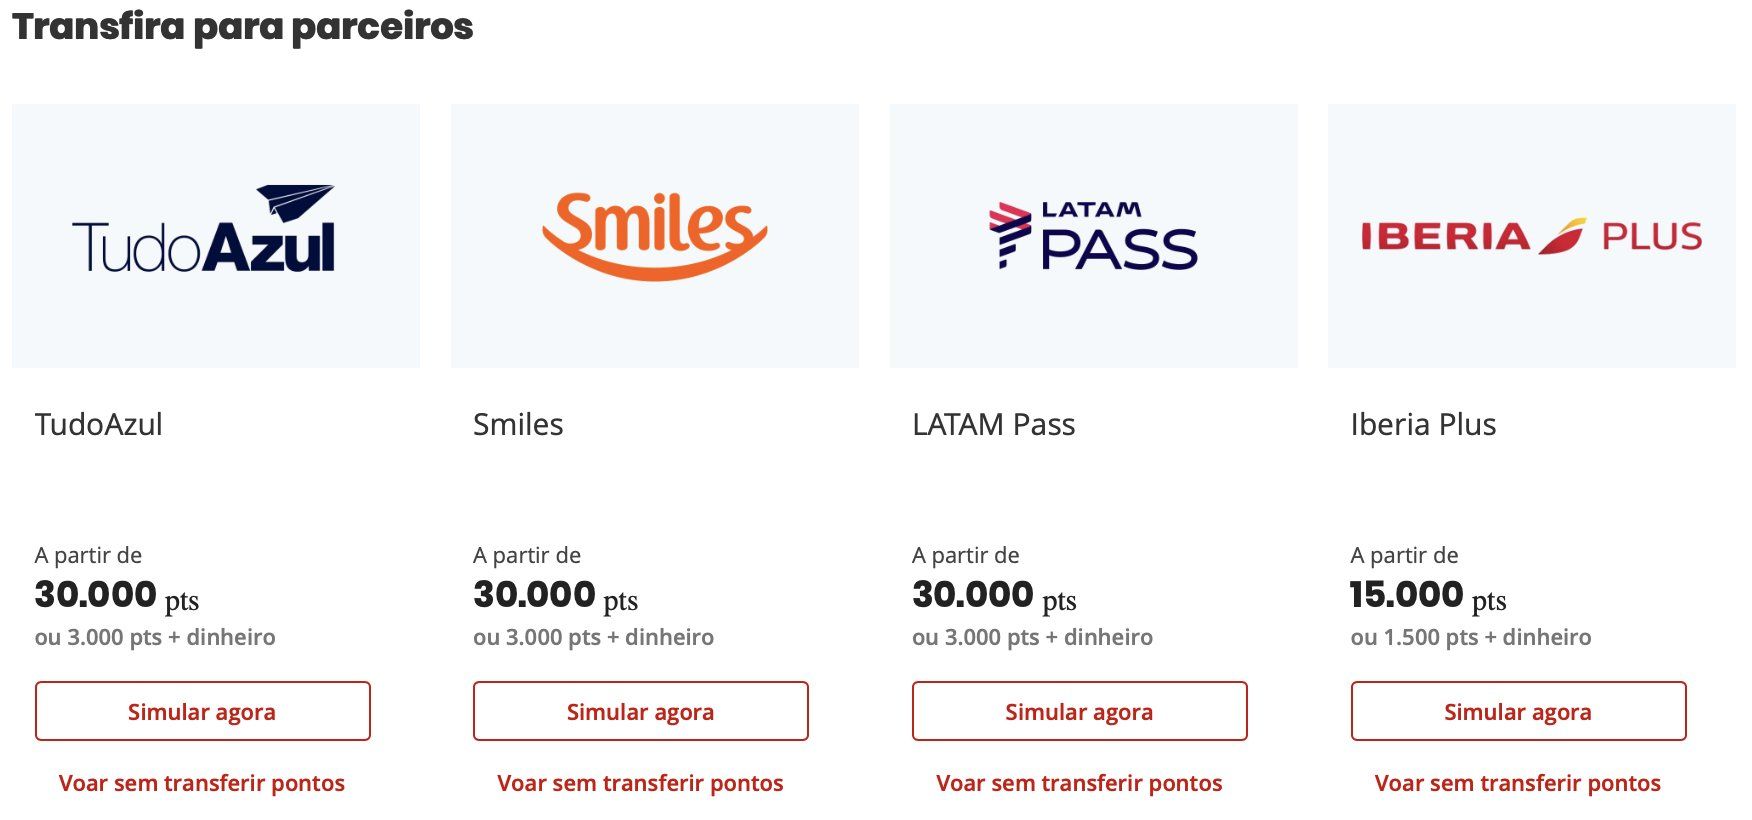Select the TudoAzul partner name text
Viewport: 1752px width, 820px height.
click(x=99, y=424)
